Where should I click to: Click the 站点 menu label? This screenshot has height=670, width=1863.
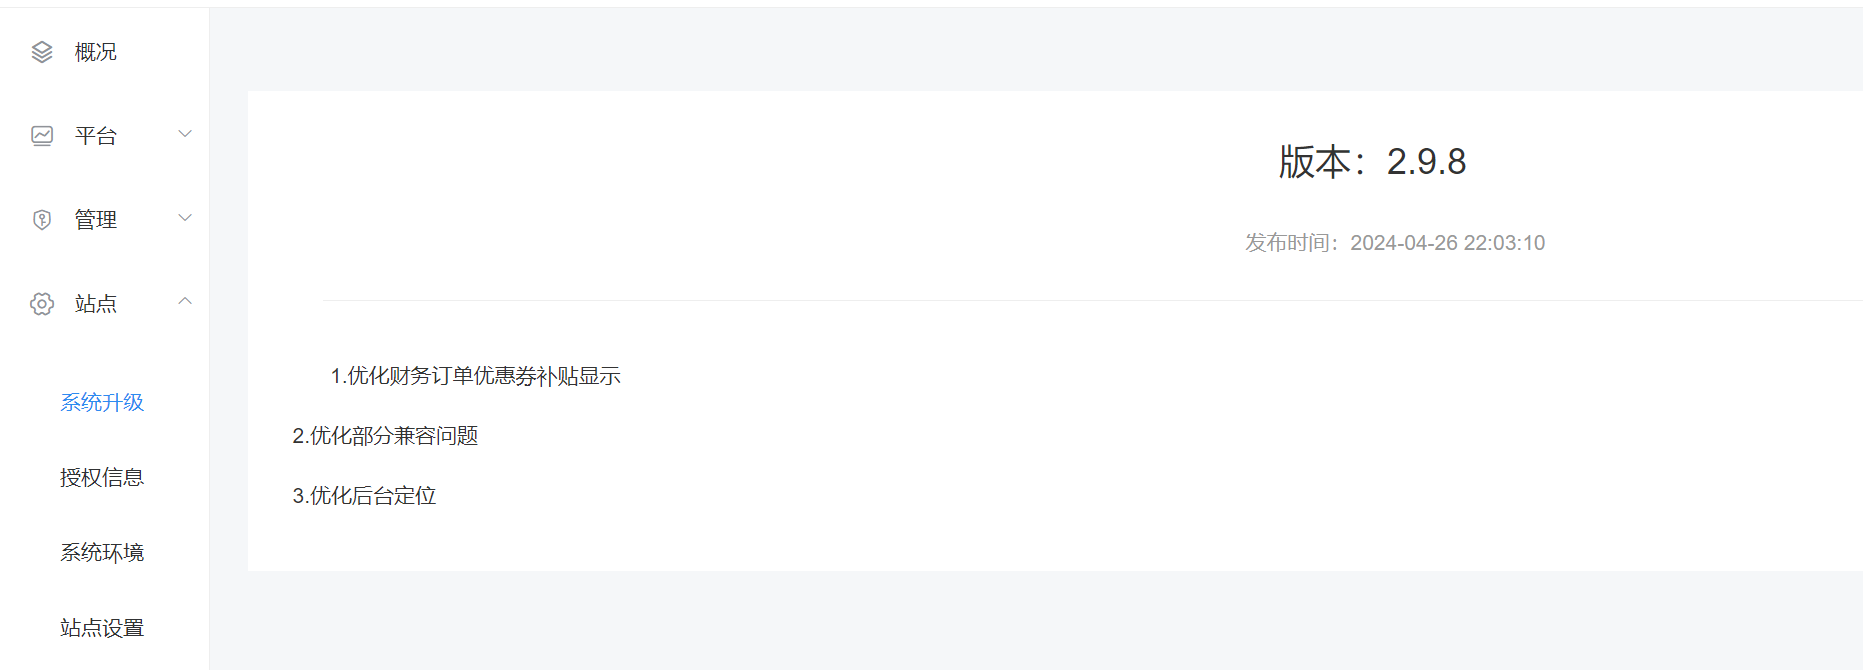96,304
